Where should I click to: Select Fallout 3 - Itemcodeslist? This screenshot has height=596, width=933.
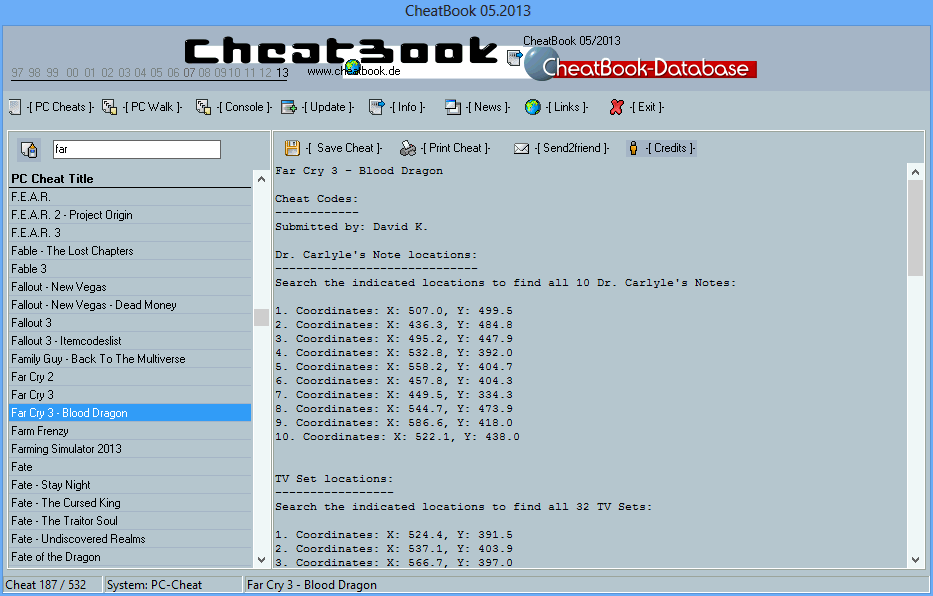click(x=130, y=341)
